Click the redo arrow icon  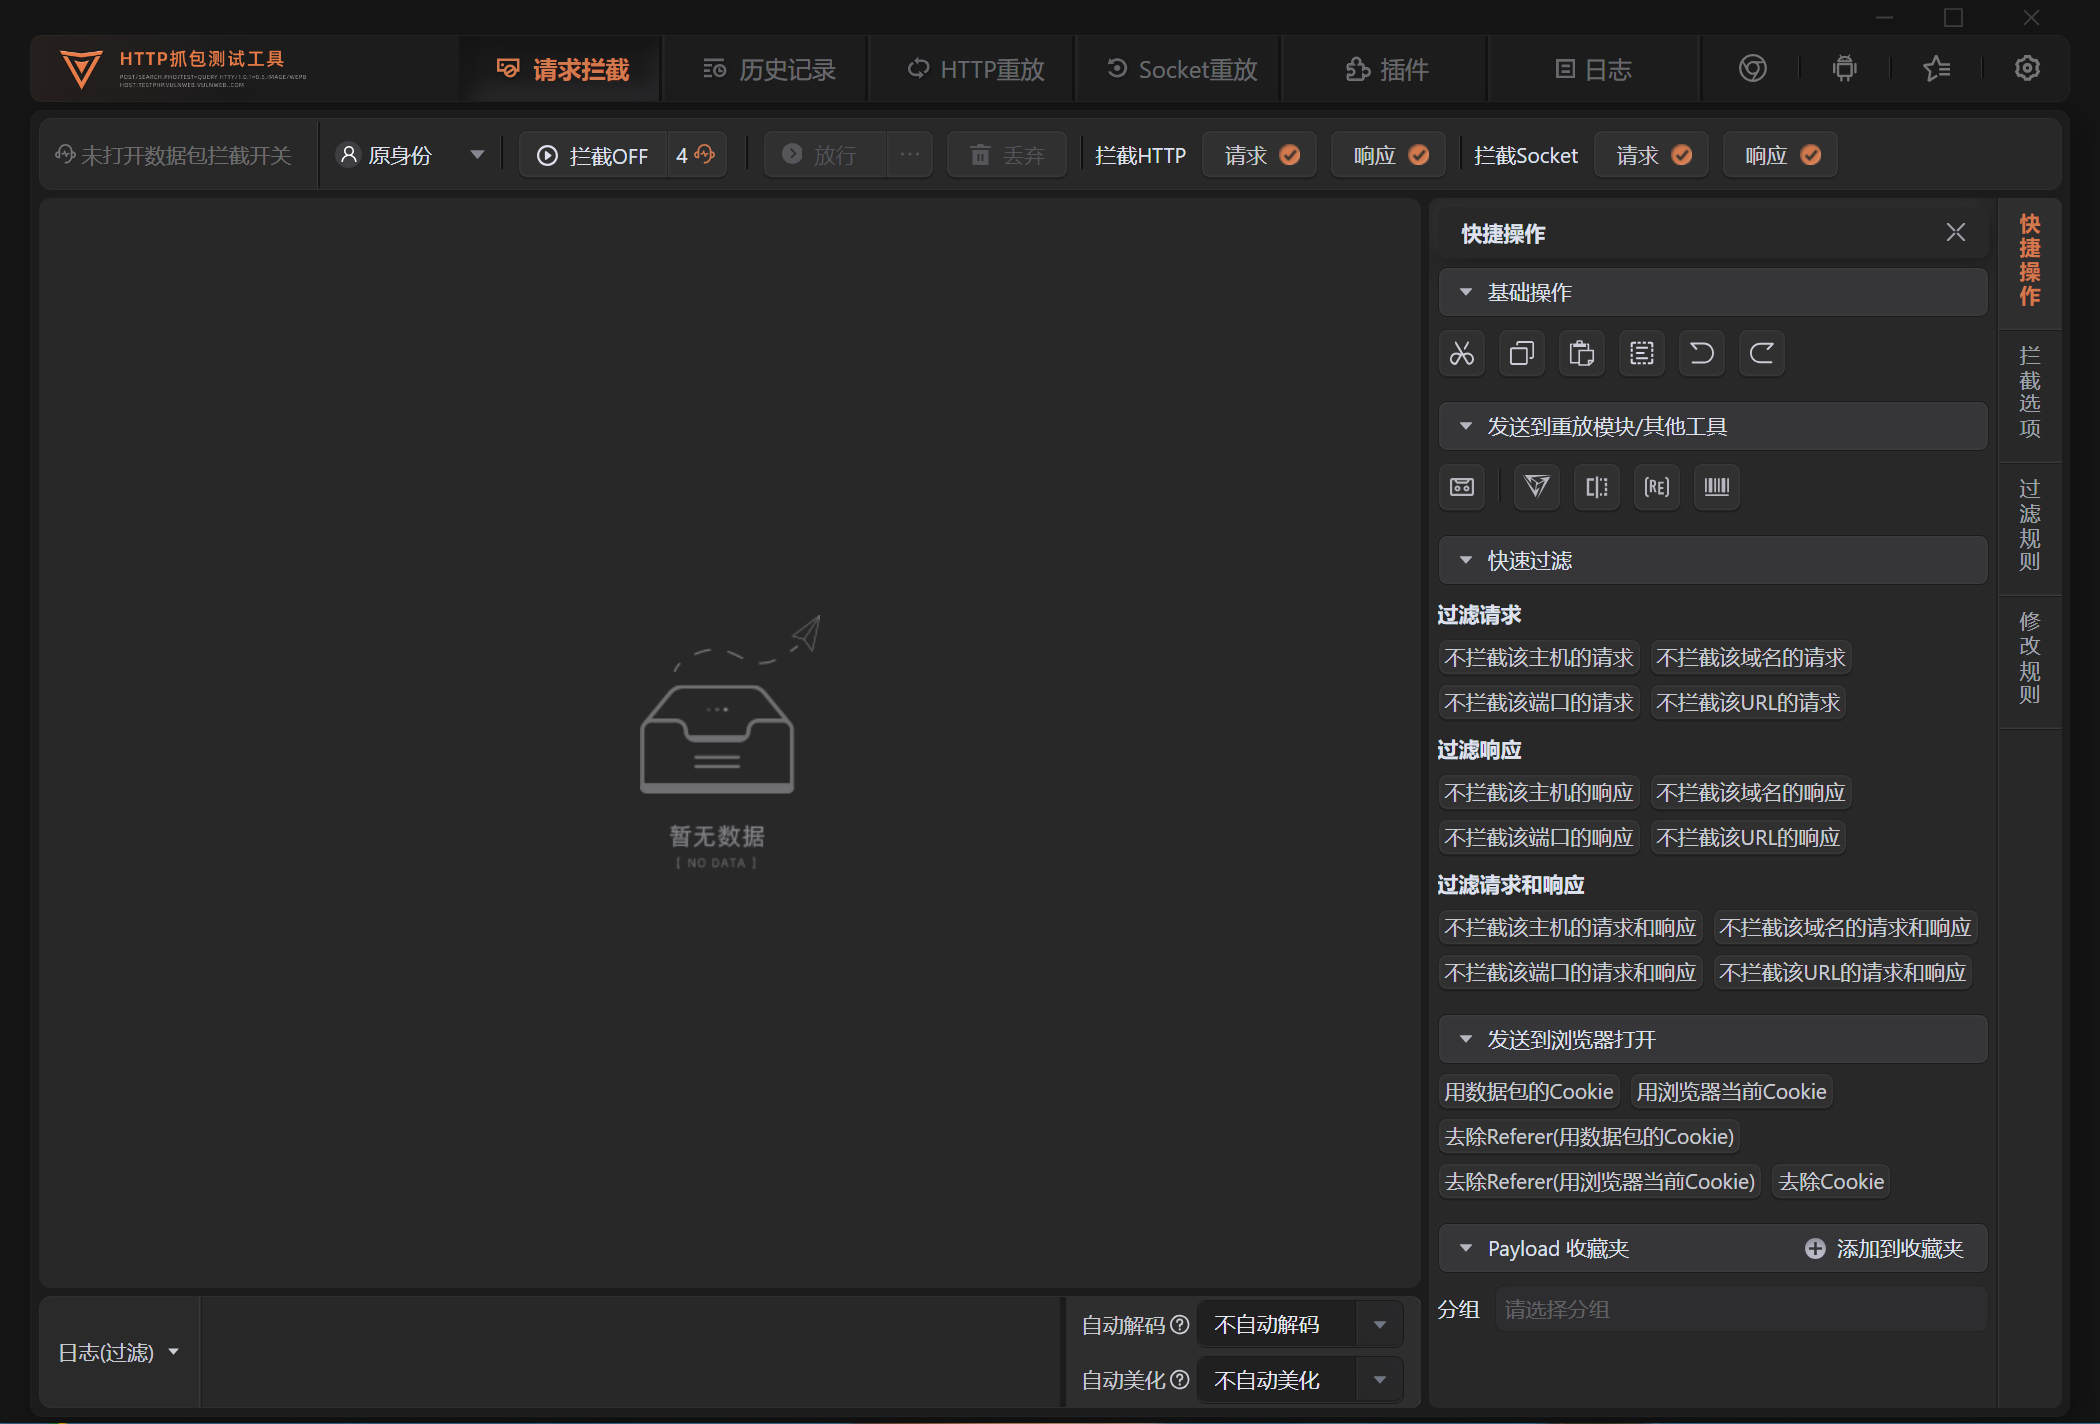[x=1761, y=353]
